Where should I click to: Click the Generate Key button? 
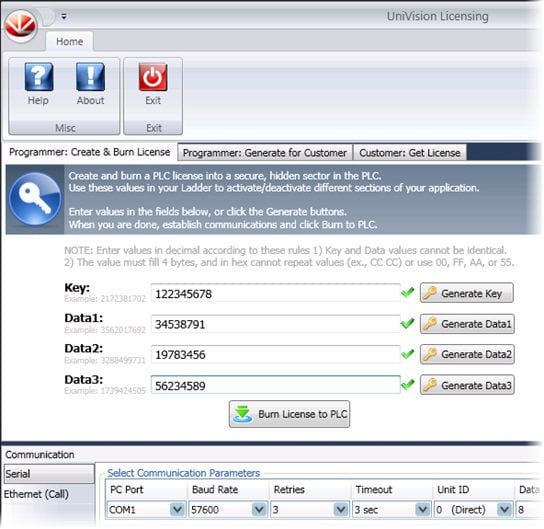pyautogui.click(x=467, y=293)
